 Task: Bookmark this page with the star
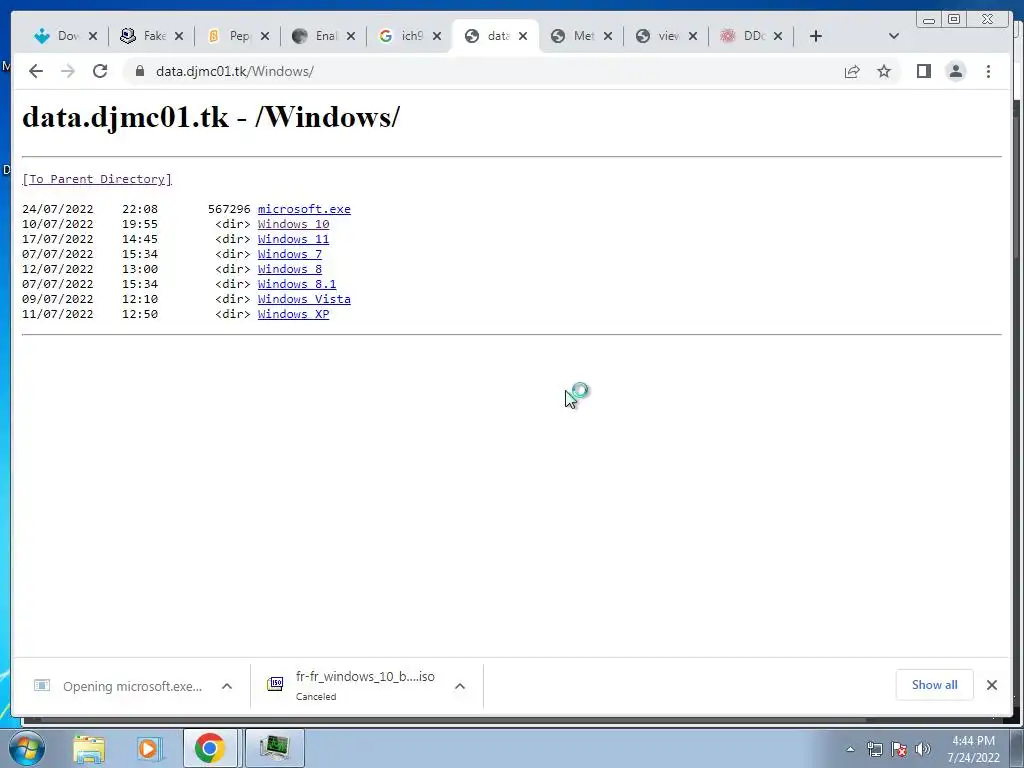click(x=884, y=71)
